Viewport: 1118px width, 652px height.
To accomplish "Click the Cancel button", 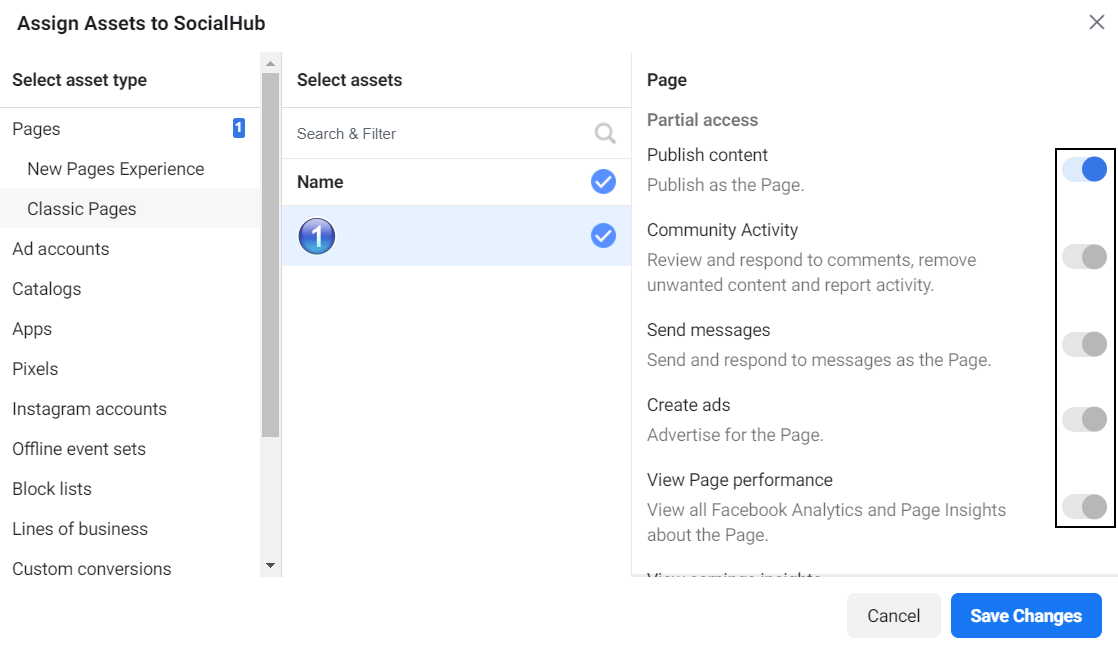I will (x=893, y=616).
